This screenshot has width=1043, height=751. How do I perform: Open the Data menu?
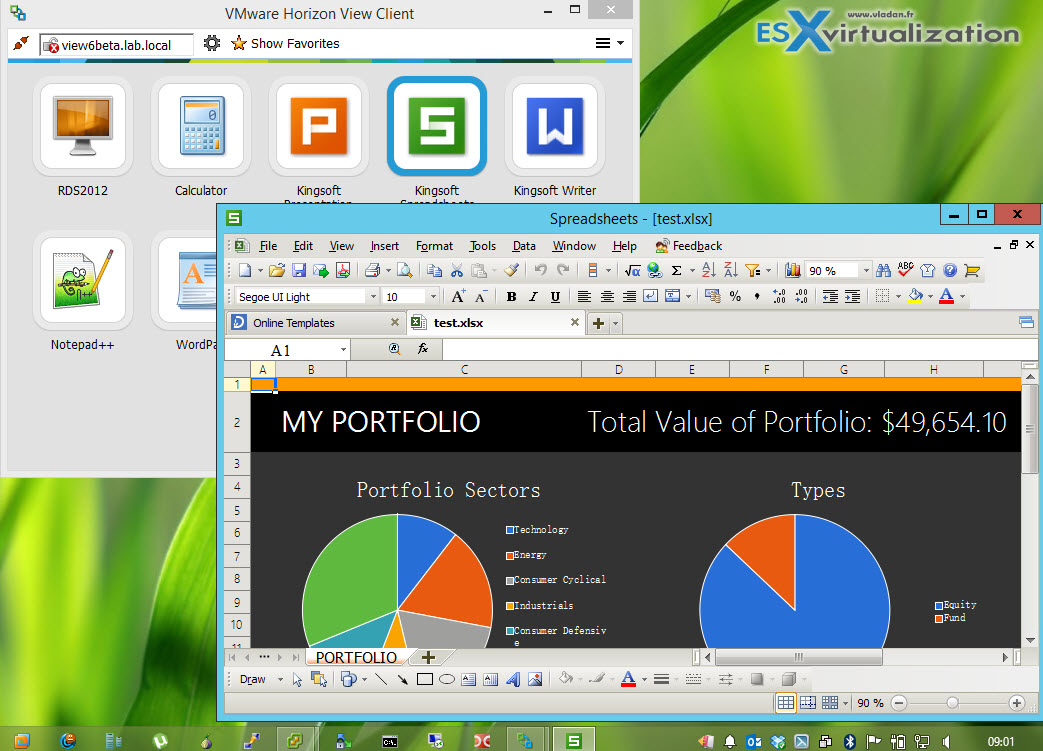point(524,245)
